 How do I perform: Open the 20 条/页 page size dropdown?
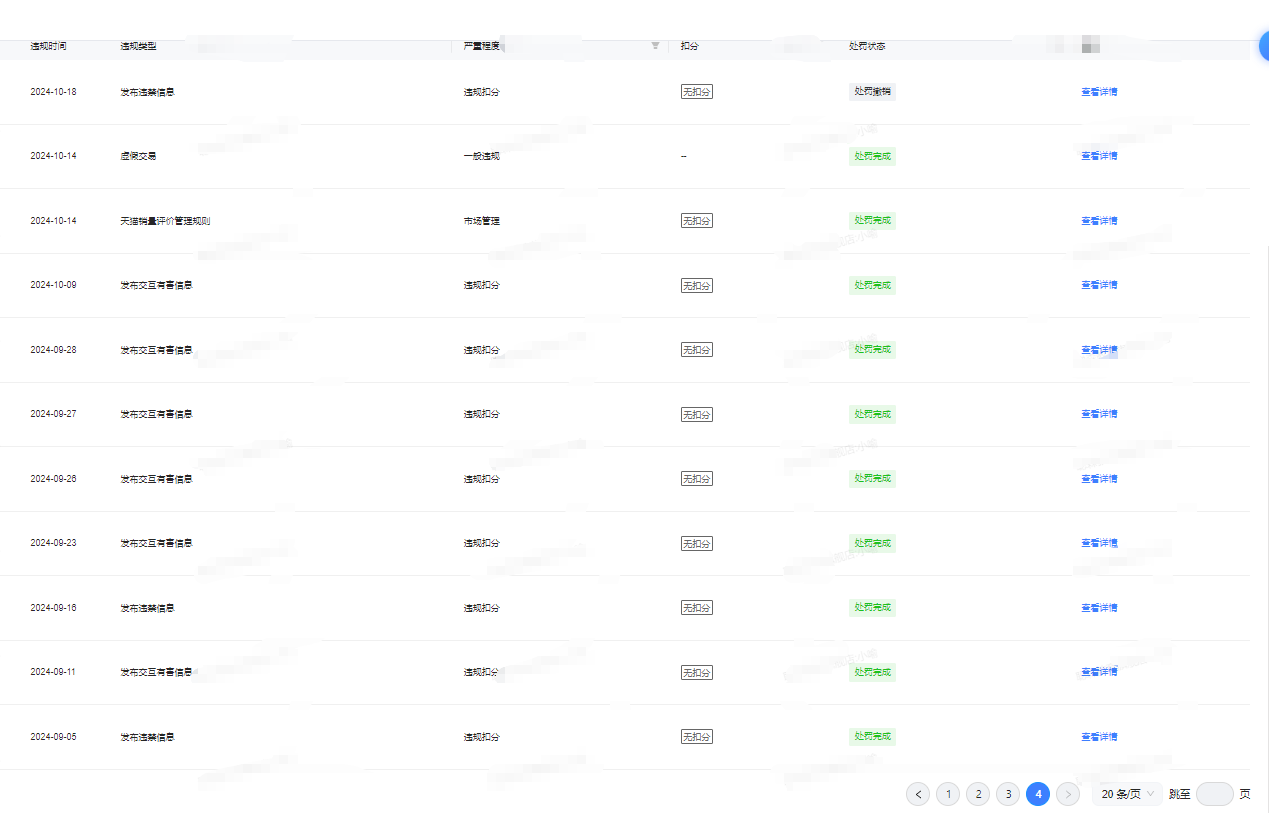1127,794
